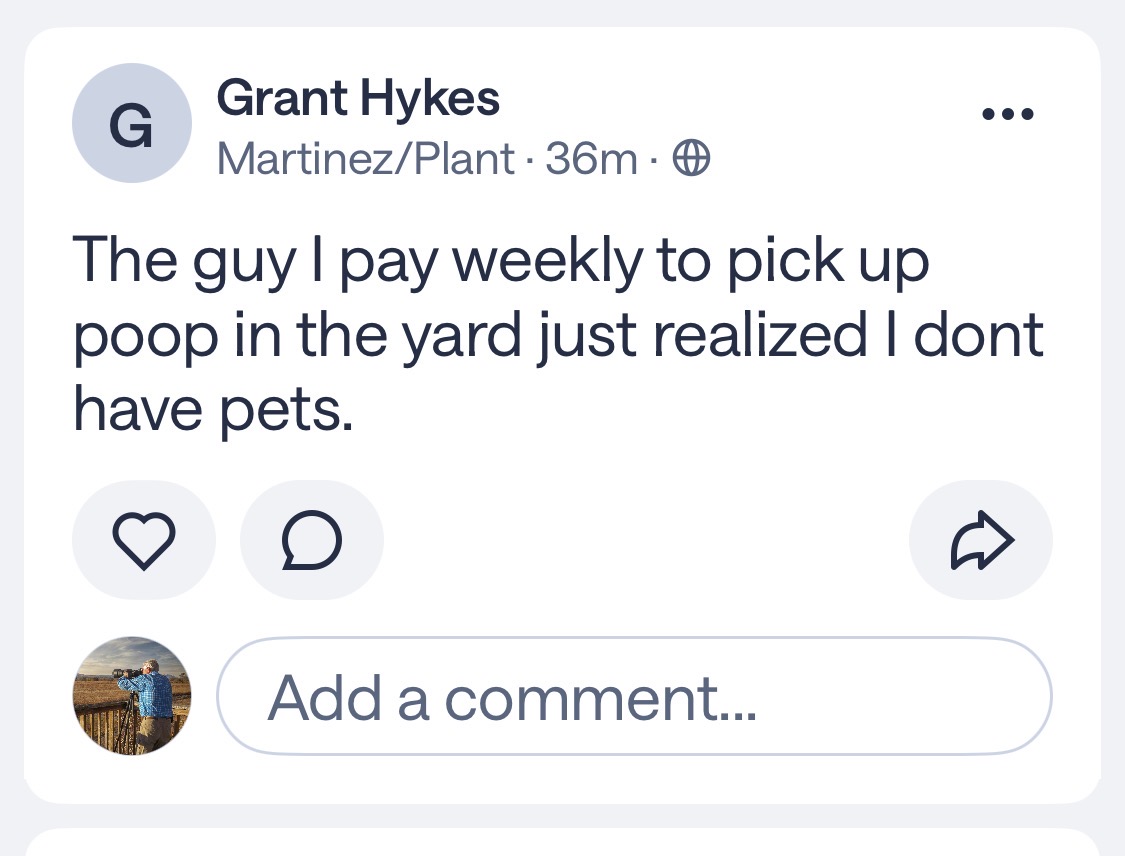Click the word "realized" in the post
Viewport: 1125px width, 856px height.
click(759, 336)
